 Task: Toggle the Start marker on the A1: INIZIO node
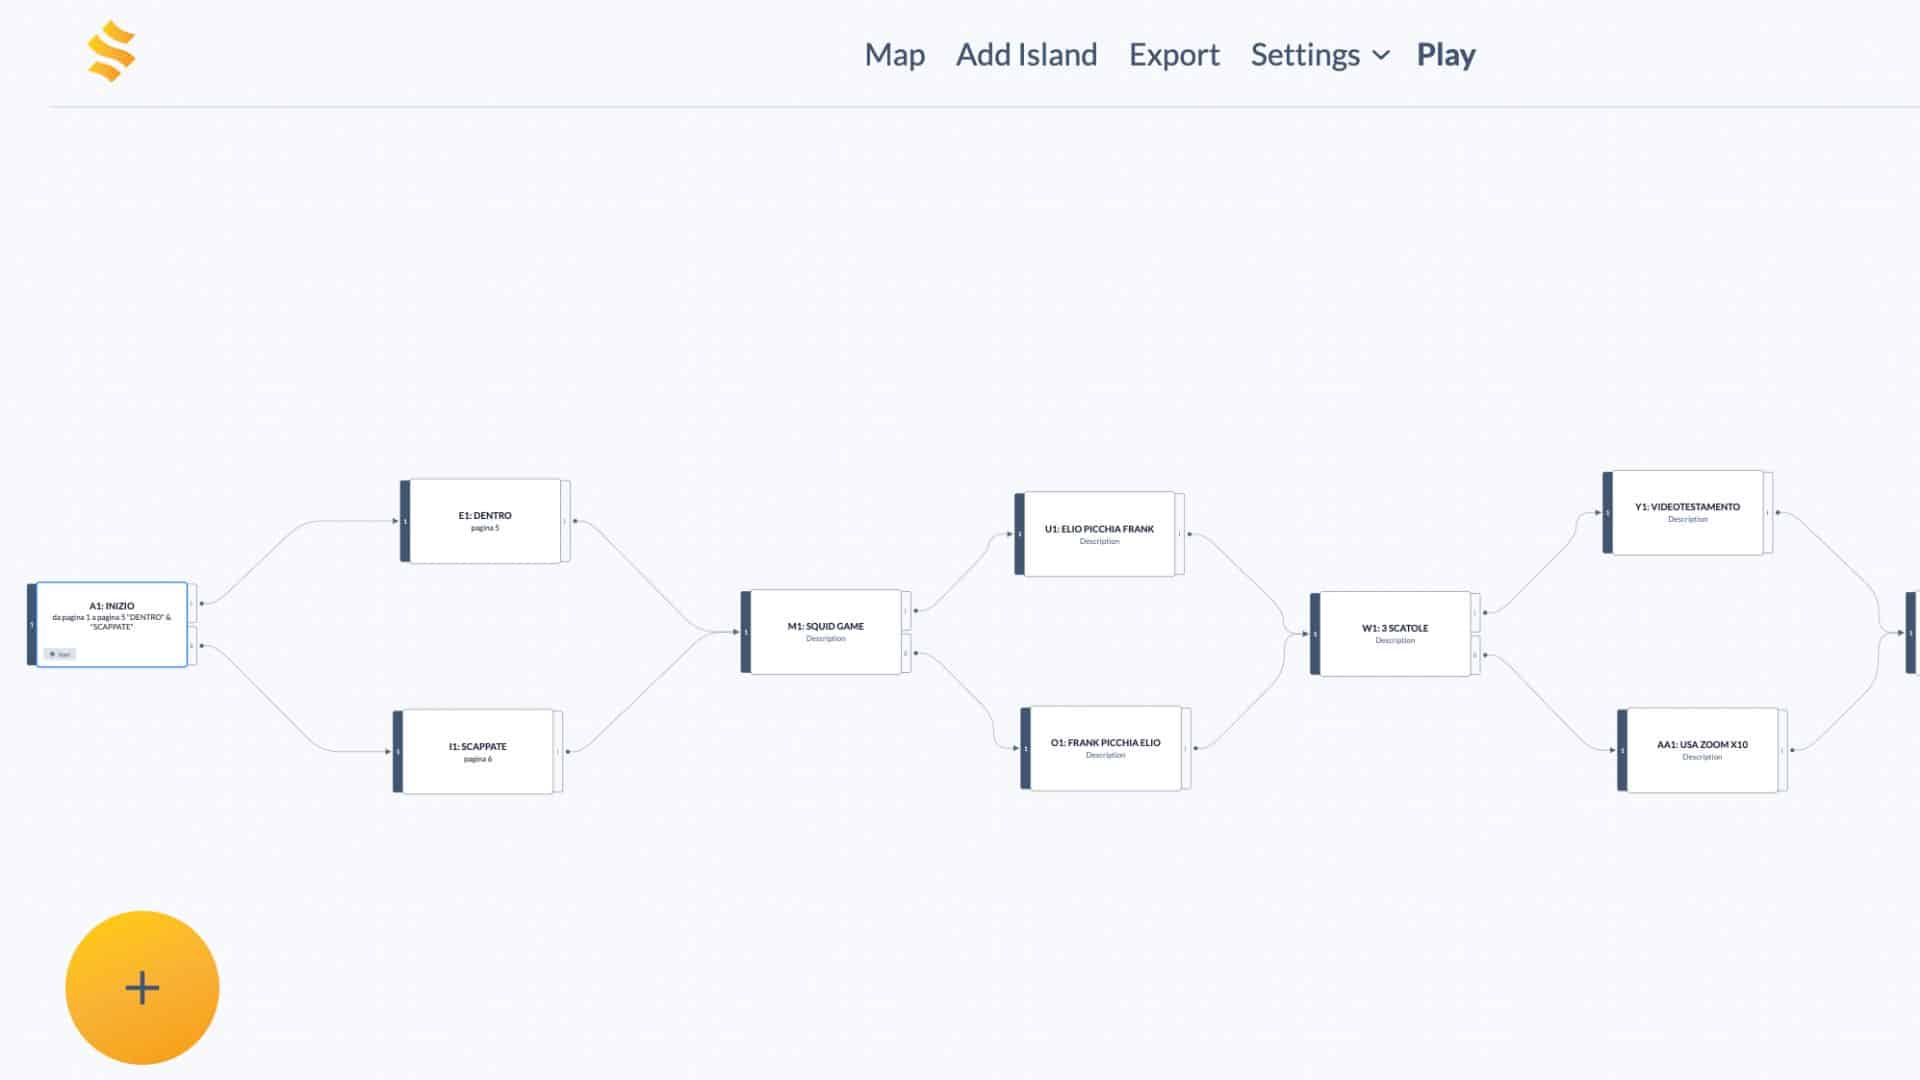62,653
